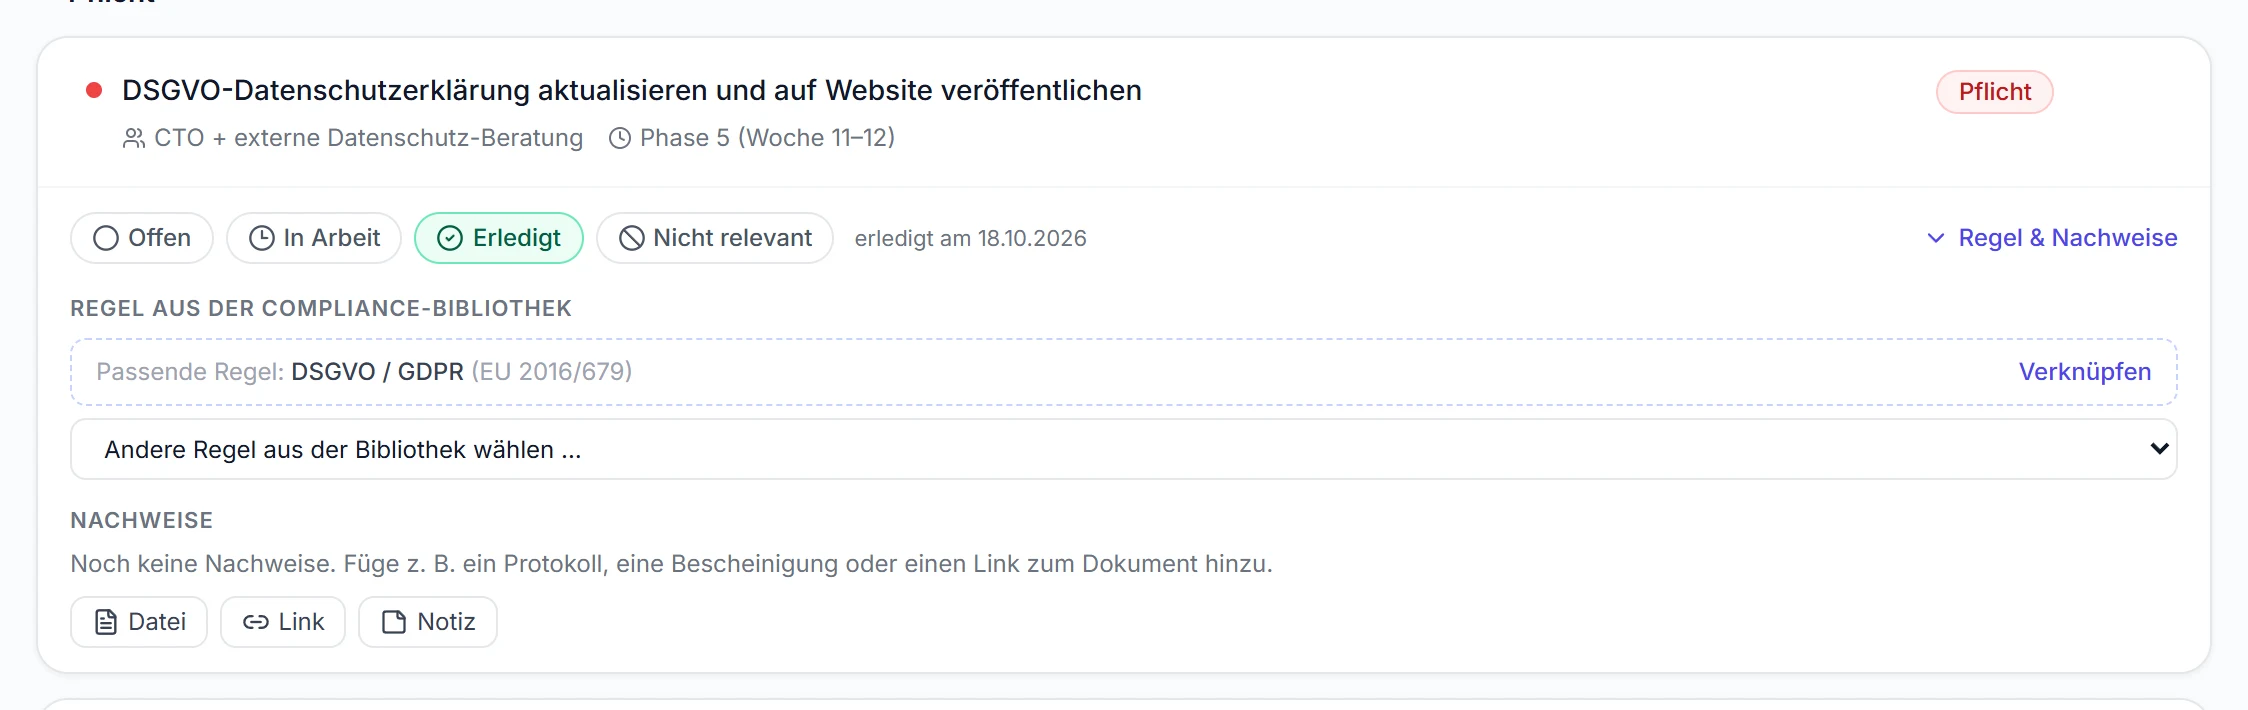
Task: Open the 'Andere Regel aus der Bibliothek wählen' dropdown
Action: tap(1124, 449)
